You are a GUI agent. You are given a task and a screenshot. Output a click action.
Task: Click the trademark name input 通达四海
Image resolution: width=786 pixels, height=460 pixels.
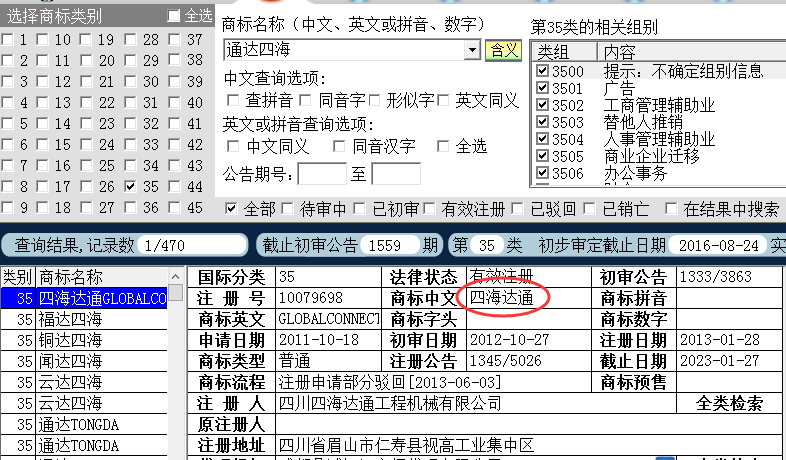click(x=344, y=50)
